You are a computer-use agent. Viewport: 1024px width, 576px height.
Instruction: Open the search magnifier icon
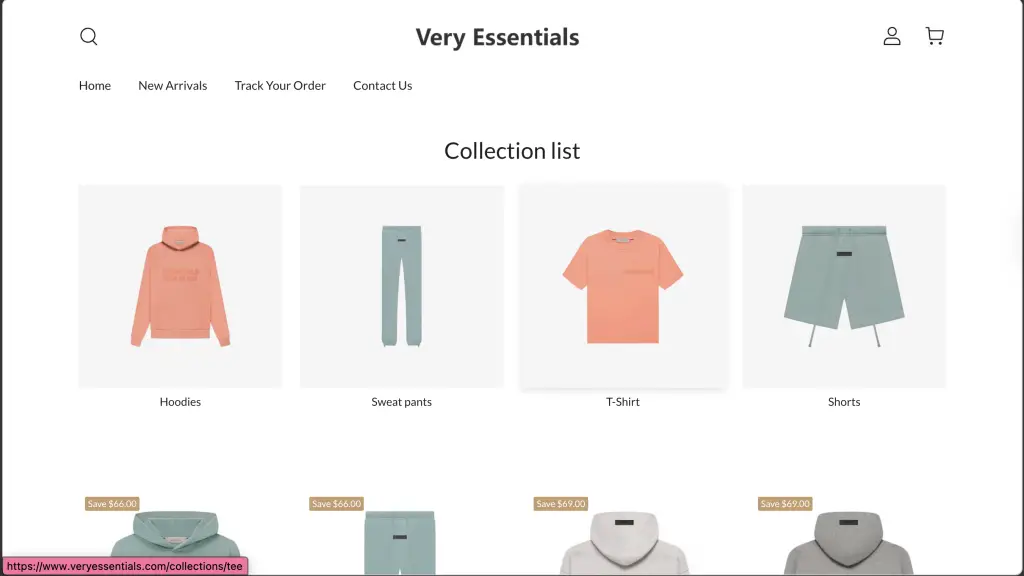coord(89,37)
